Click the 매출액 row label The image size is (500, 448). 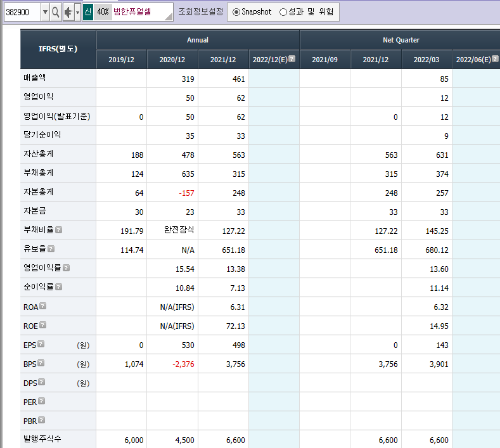[34, 78]
